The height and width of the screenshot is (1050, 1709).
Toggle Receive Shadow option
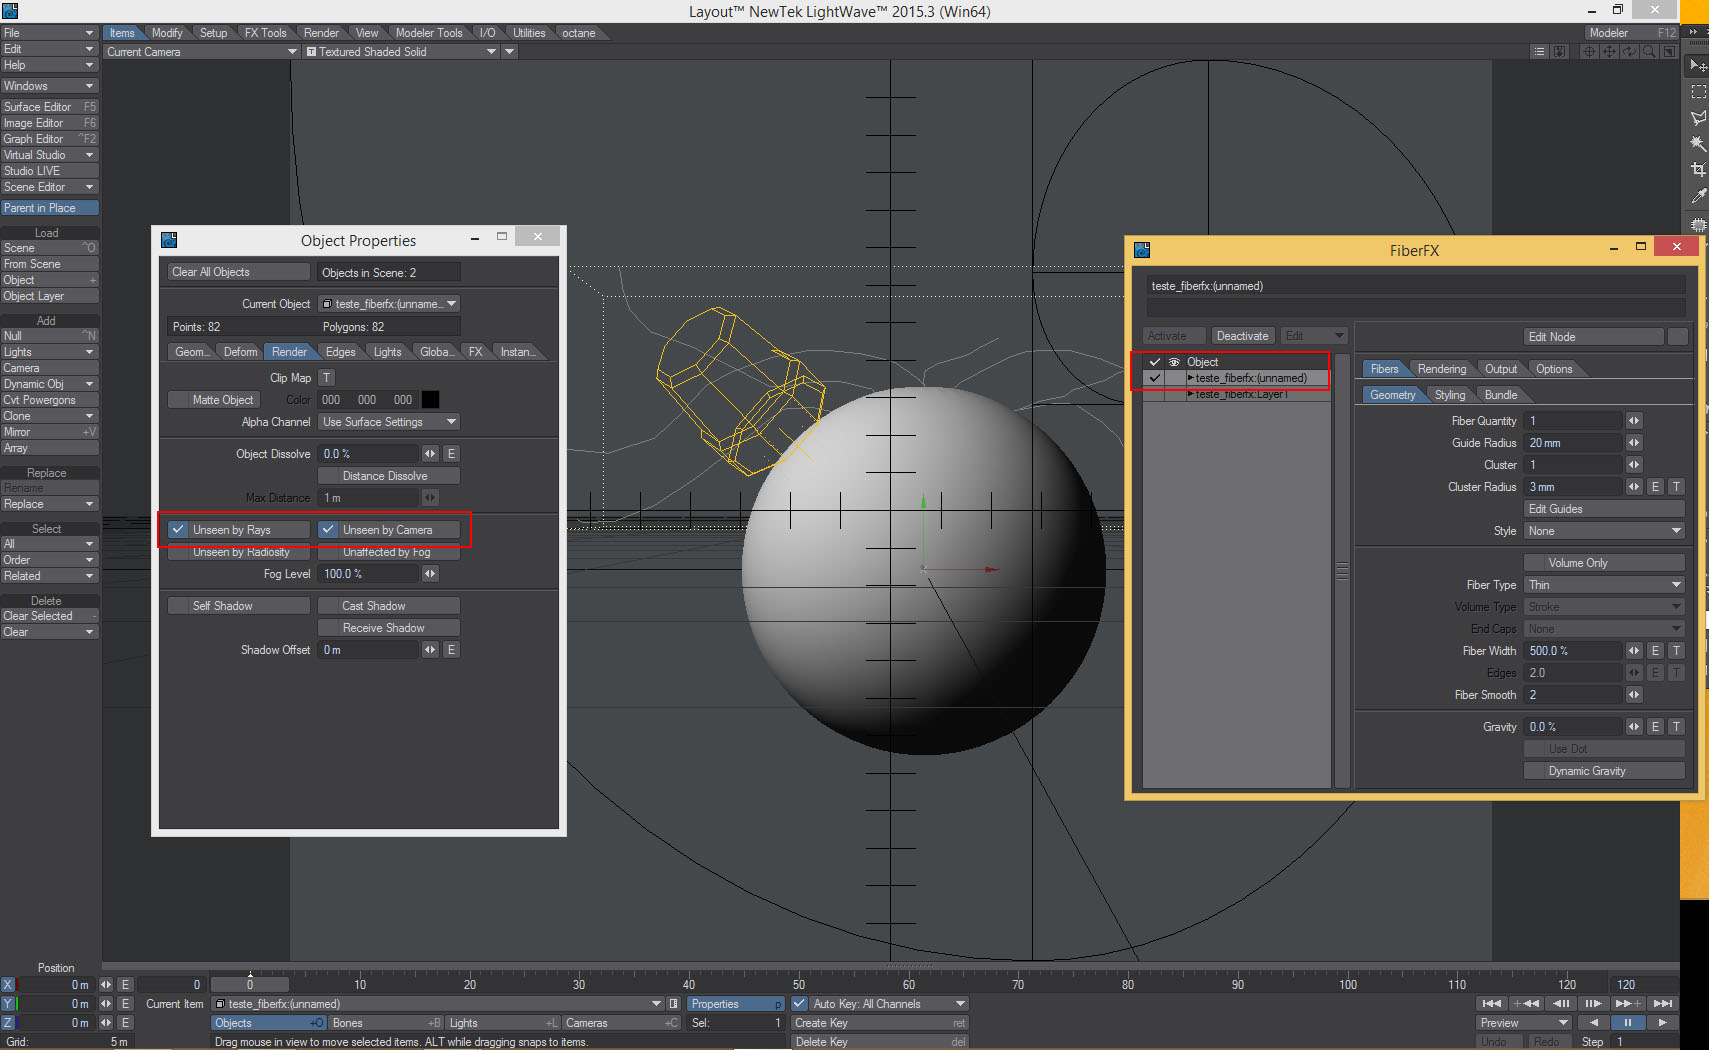click(x=389, y=628)
